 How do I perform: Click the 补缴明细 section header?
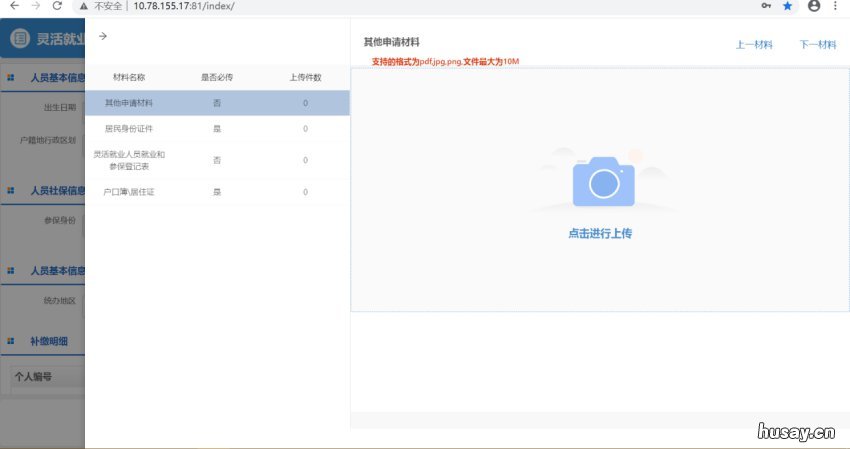click(49, 341)
